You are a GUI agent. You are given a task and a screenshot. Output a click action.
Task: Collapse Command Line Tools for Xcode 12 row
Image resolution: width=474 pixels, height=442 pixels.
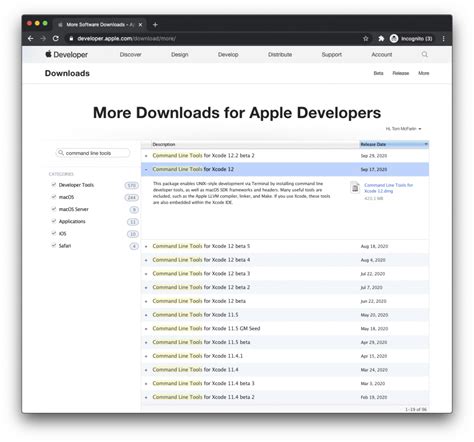146,169
